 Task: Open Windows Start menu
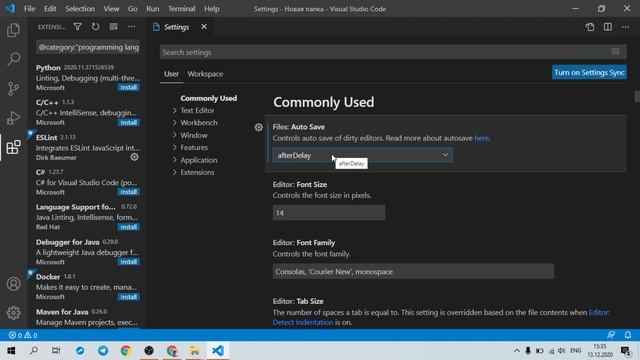(11, 351)
